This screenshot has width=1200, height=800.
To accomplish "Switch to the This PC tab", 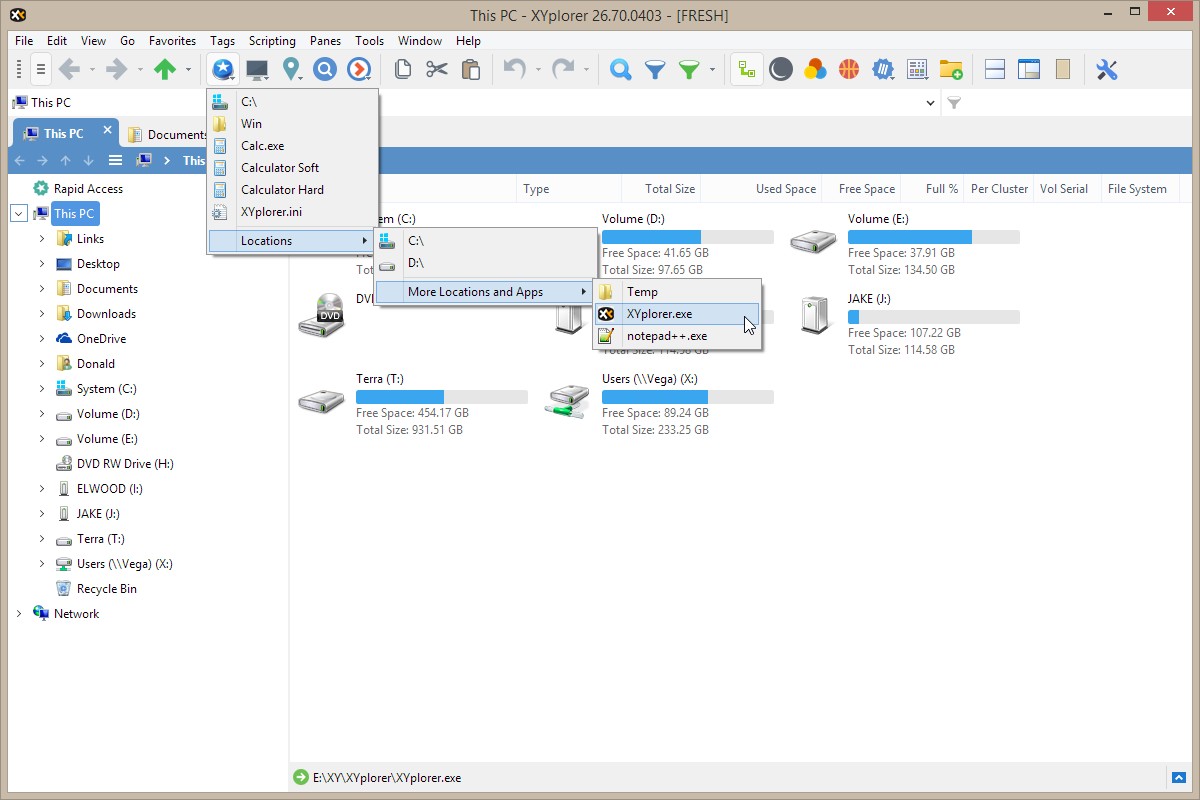I will pos(63,133).
